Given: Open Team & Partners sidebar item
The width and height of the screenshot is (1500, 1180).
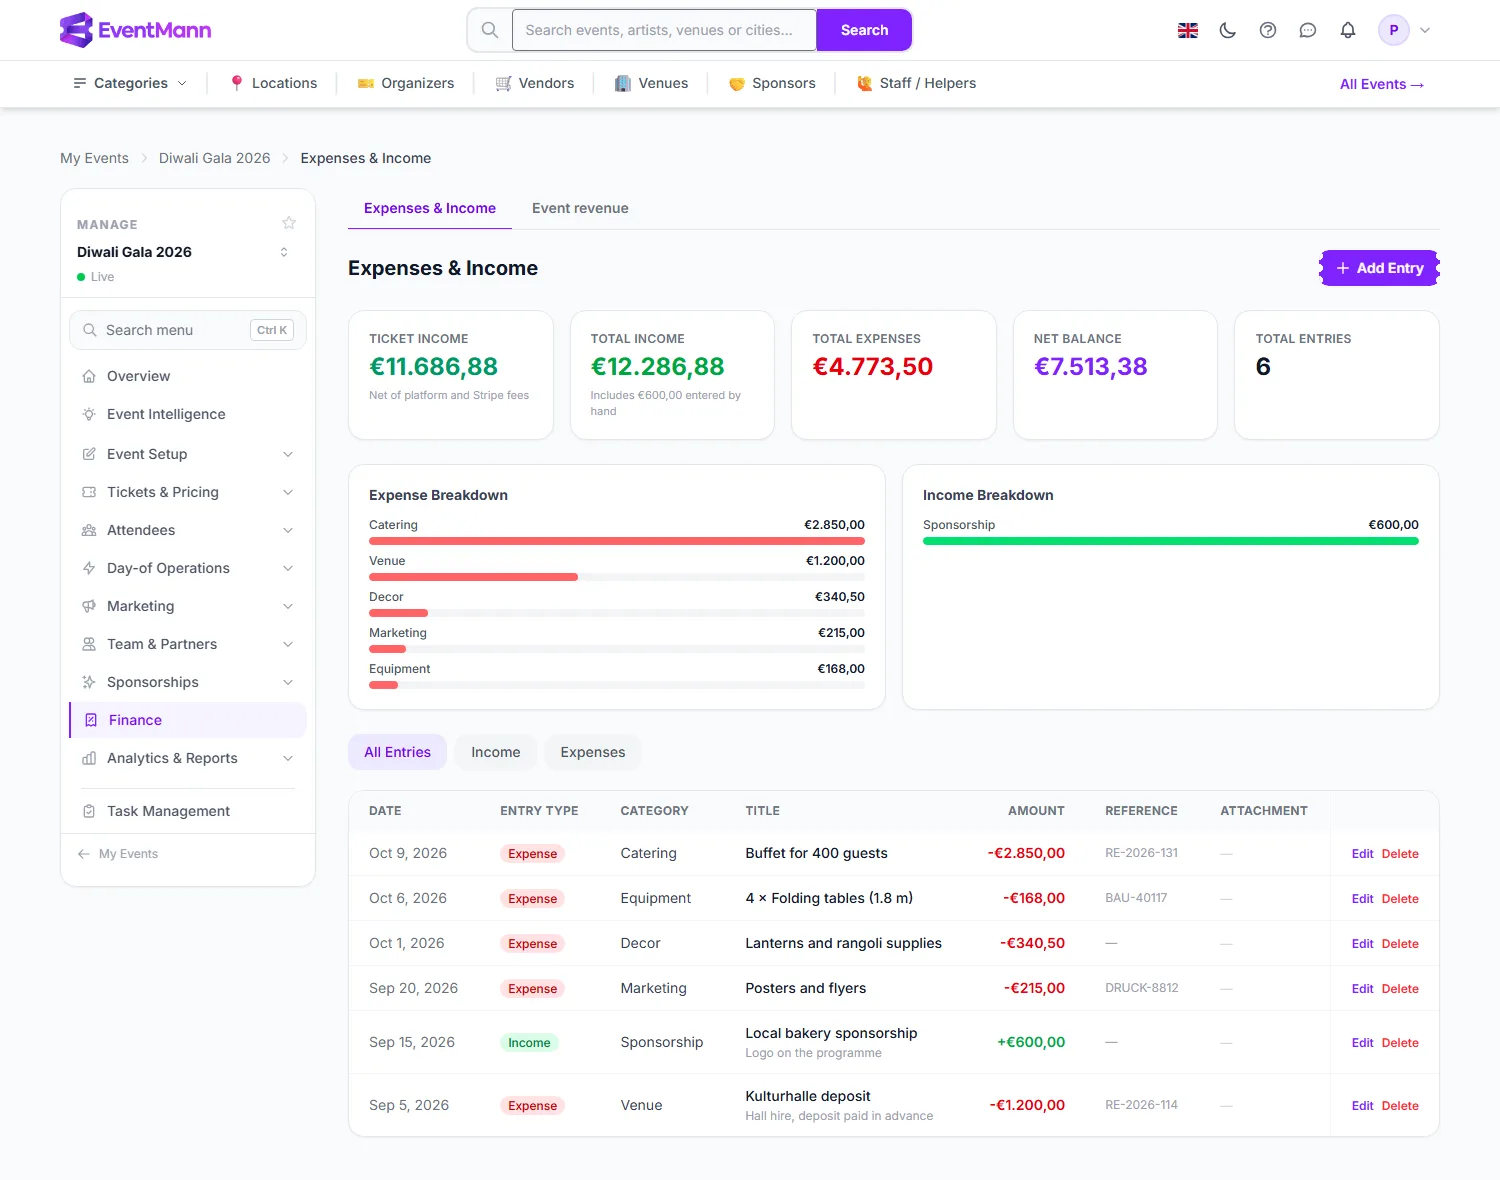Looking at the screenshot, I should click(188, 644).
